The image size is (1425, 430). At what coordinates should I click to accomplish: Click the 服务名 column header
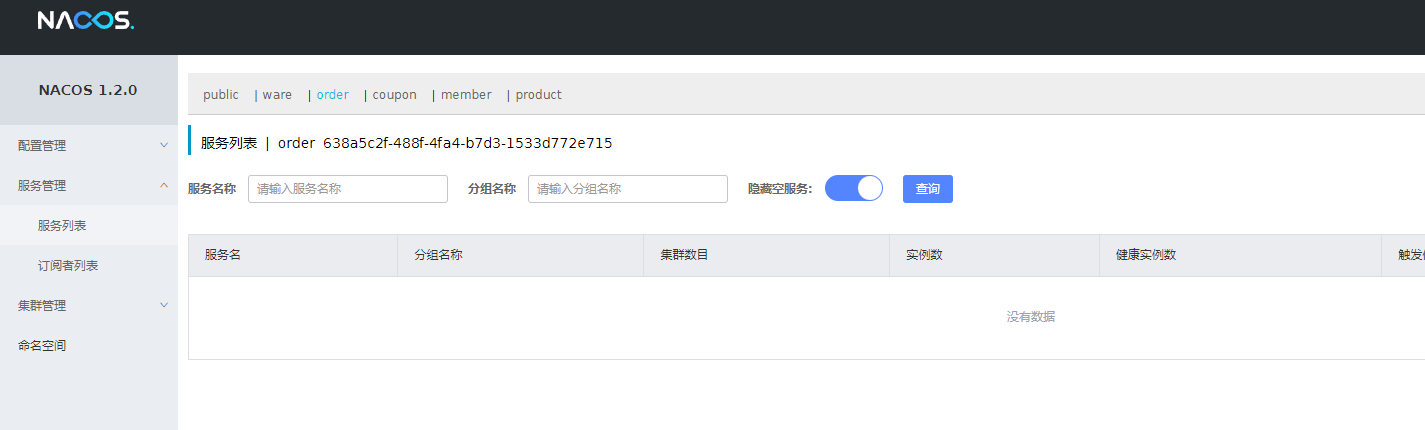click(x=223, y=255)
